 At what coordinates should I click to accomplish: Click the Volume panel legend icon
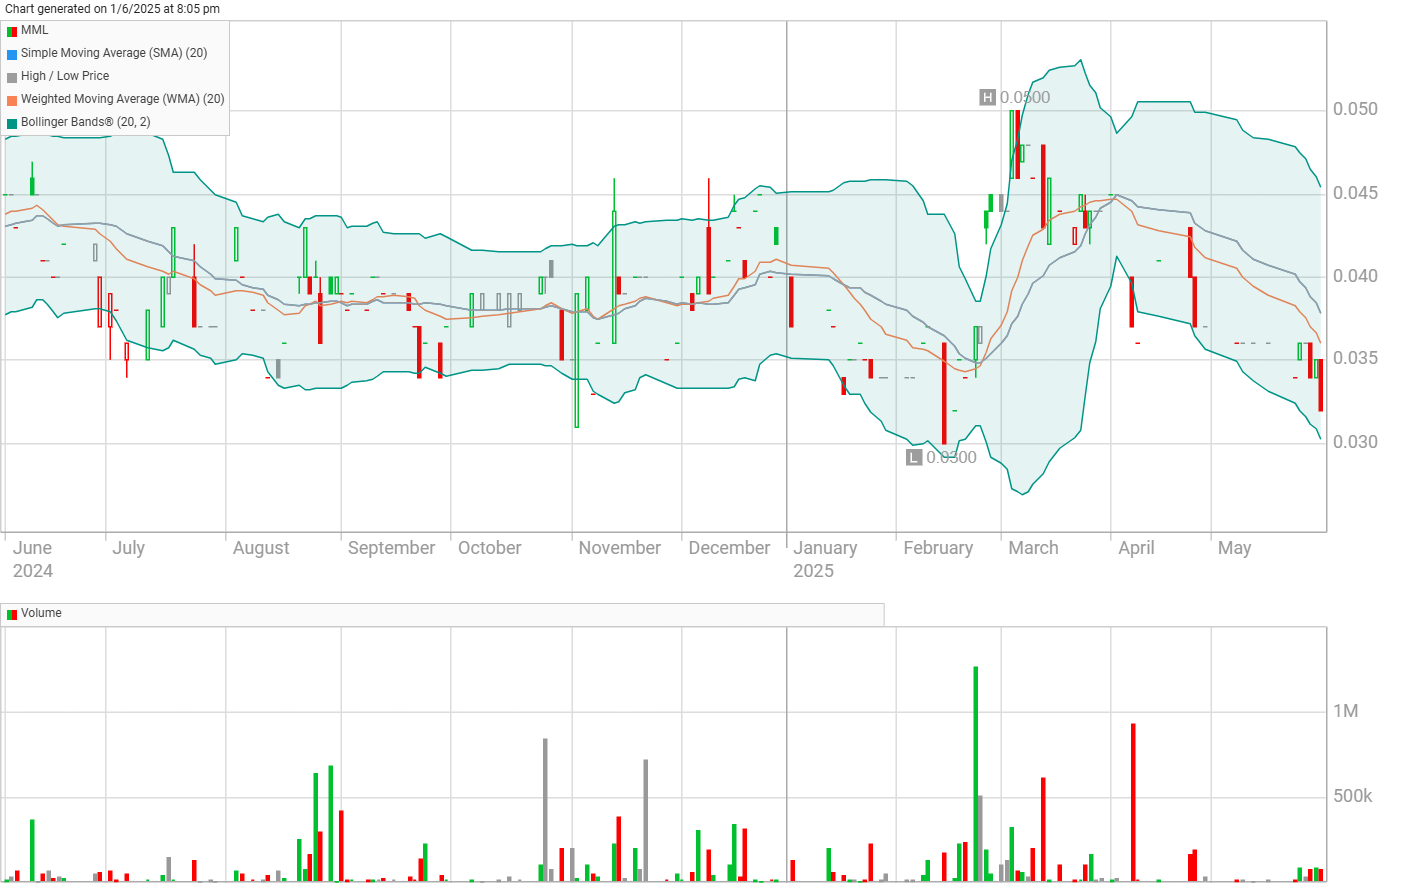(12, 614)
